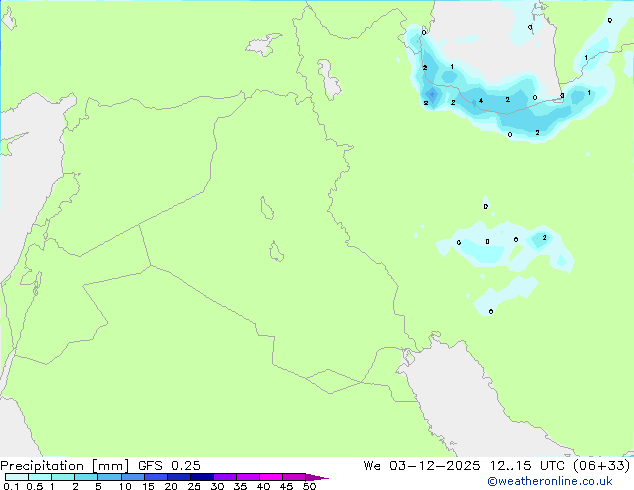Select the 0.5–1 mm legend swatch
The width and height of the screenshot is (634, 490).
(x=40, y=477)
